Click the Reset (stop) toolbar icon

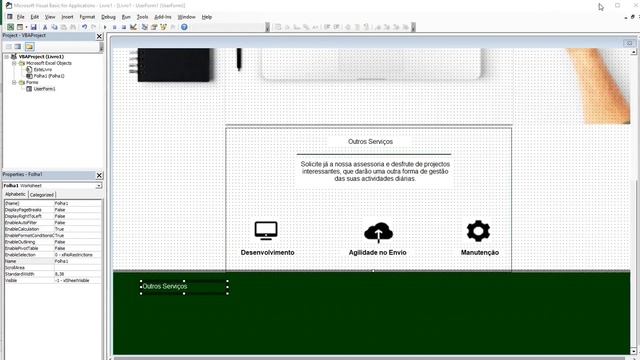(124, 27)
